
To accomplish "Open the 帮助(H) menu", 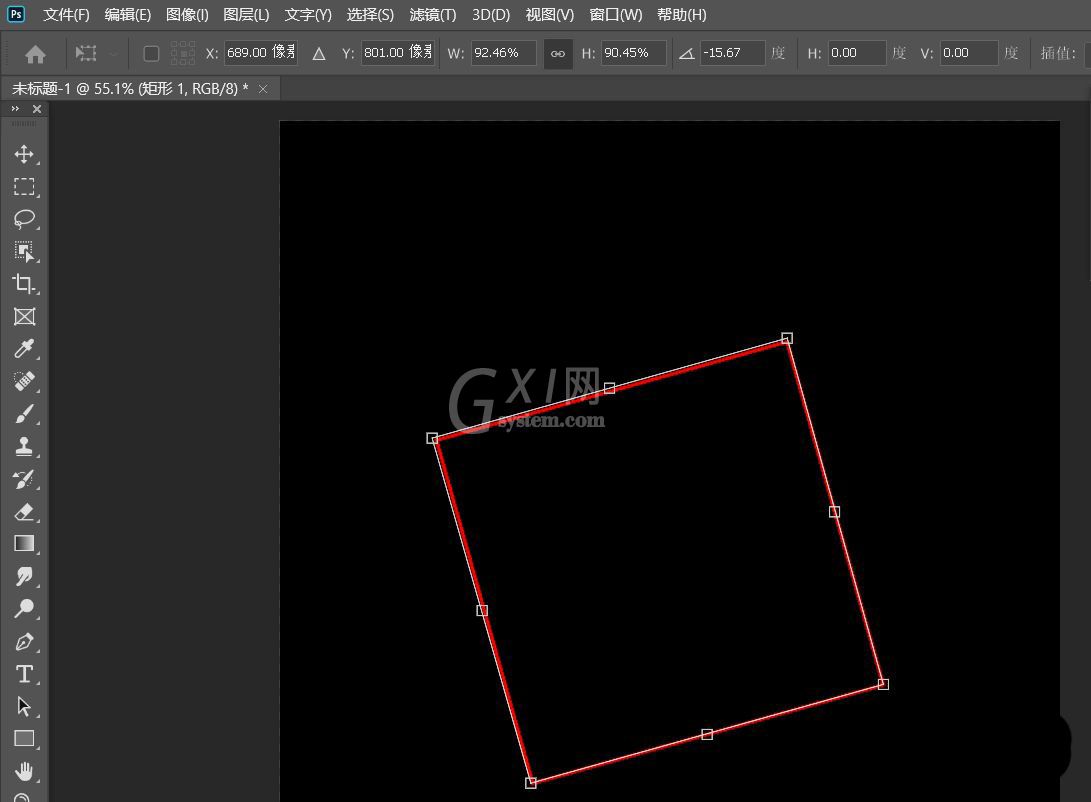I will [x=682, y=15].
